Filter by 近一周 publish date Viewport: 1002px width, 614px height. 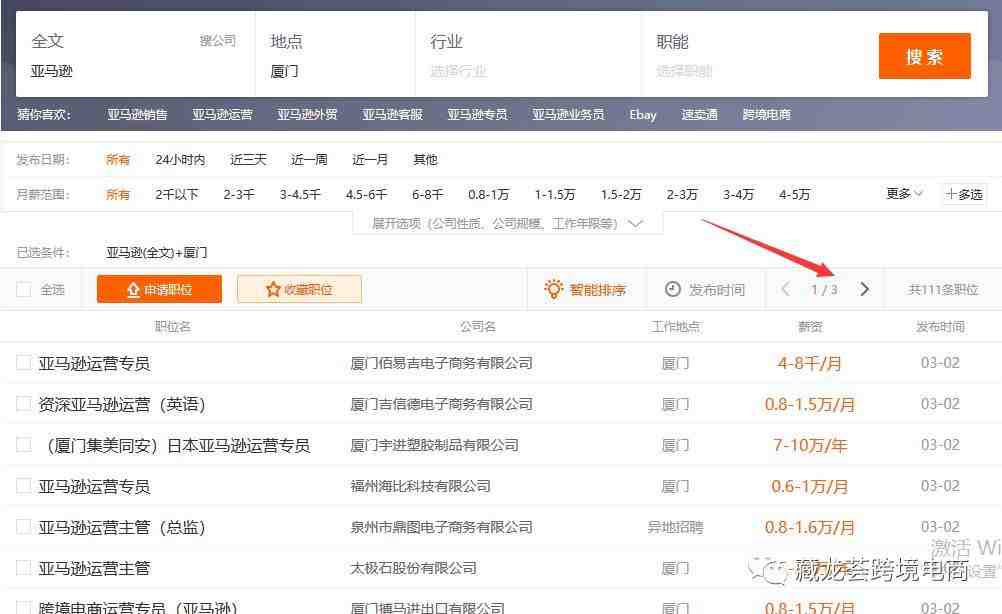[309, 159]
